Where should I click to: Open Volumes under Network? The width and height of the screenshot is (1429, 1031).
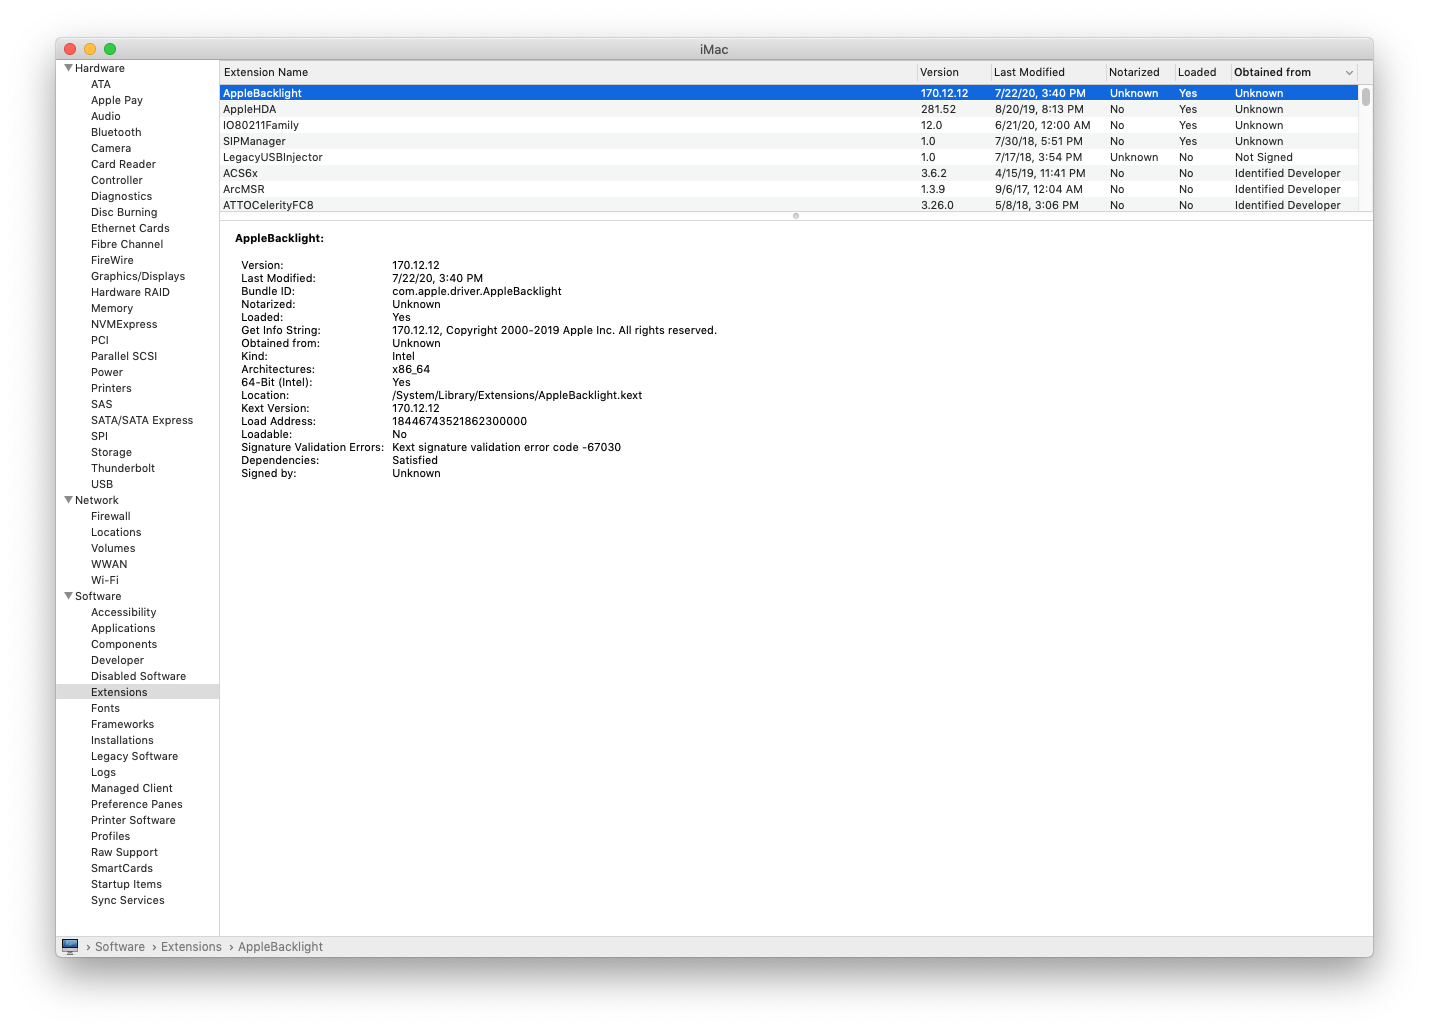pyautogui.click(x=113, y=548)
